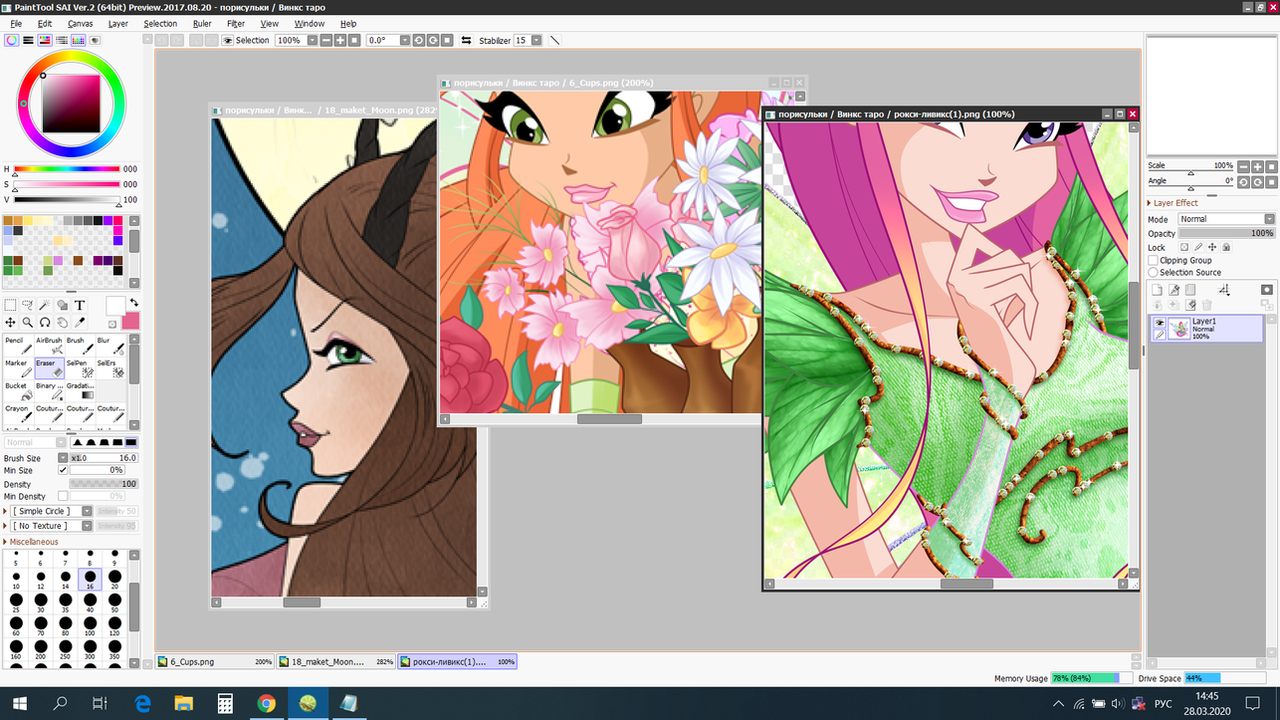Open the Stabilizer level dropdown
Screen dimensions: 1280x720
tap(537, 41)
